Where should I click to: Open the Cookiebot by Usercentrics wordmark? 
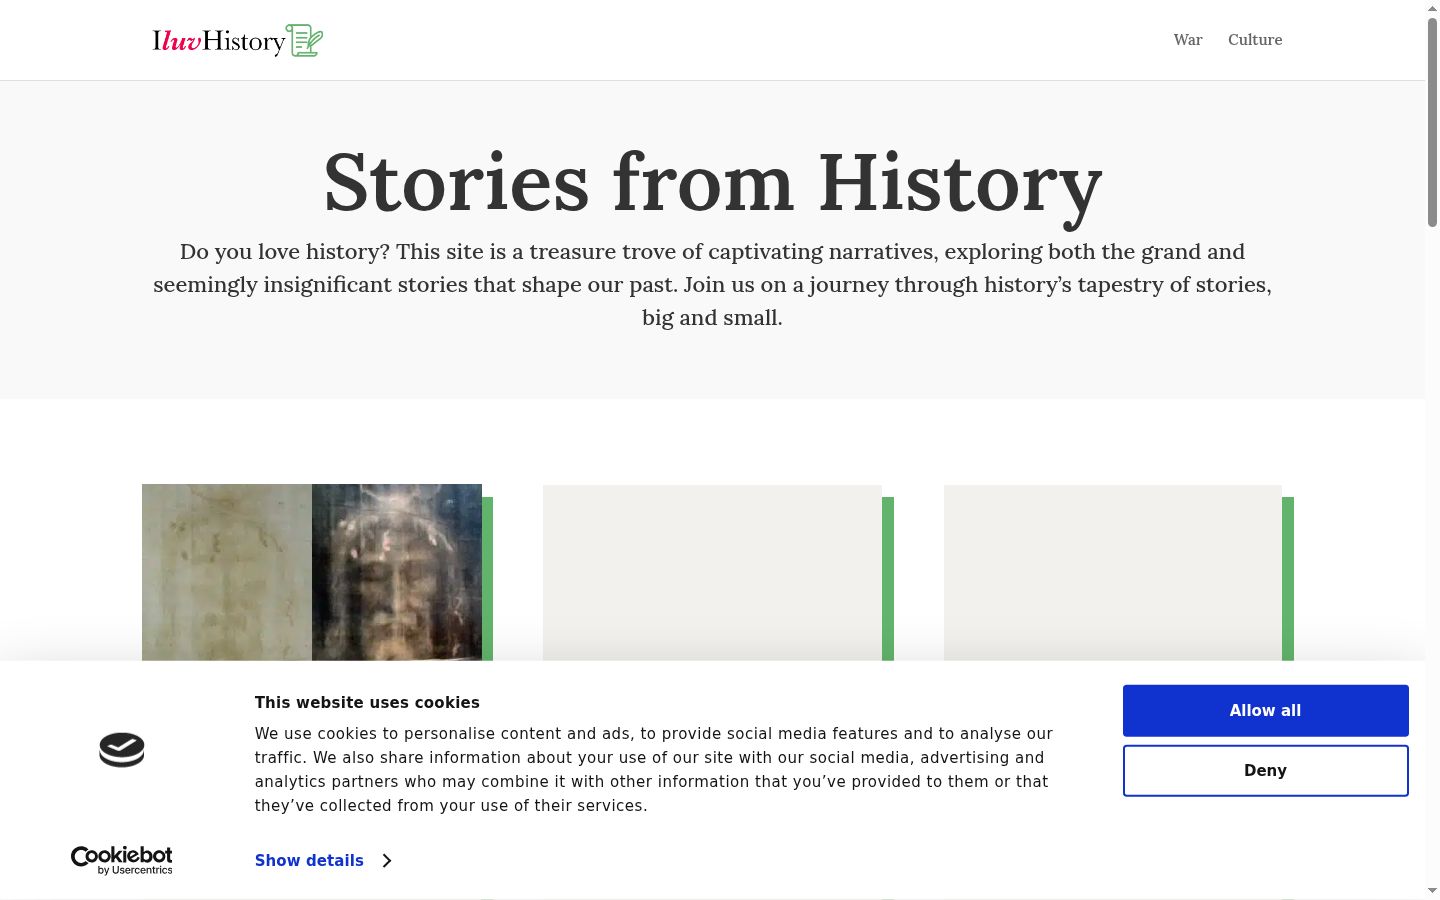click(x=122, y=860)
